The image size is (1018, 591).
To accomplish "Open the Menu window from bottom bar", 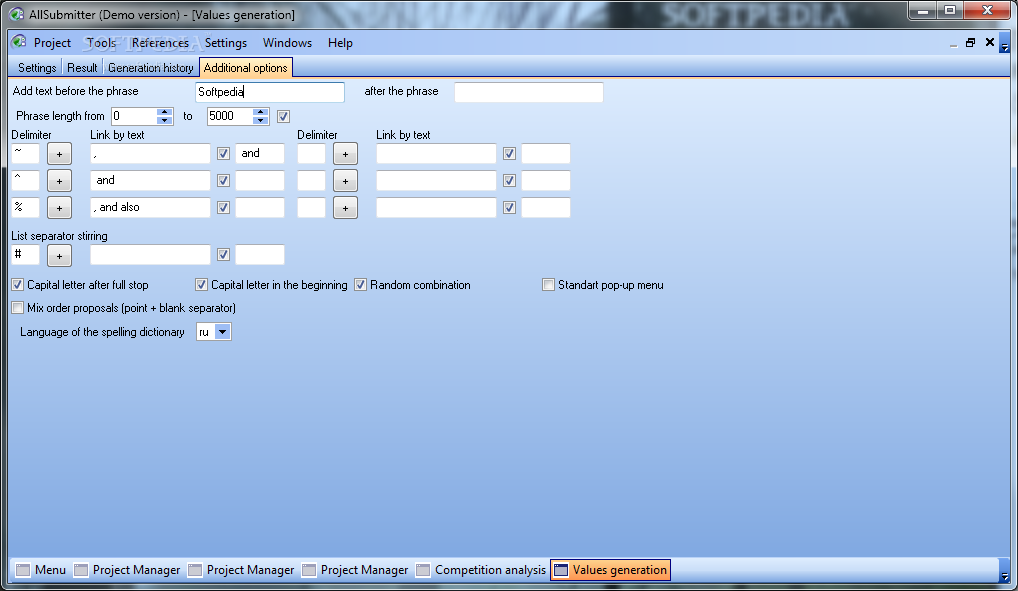I will 41,570.
